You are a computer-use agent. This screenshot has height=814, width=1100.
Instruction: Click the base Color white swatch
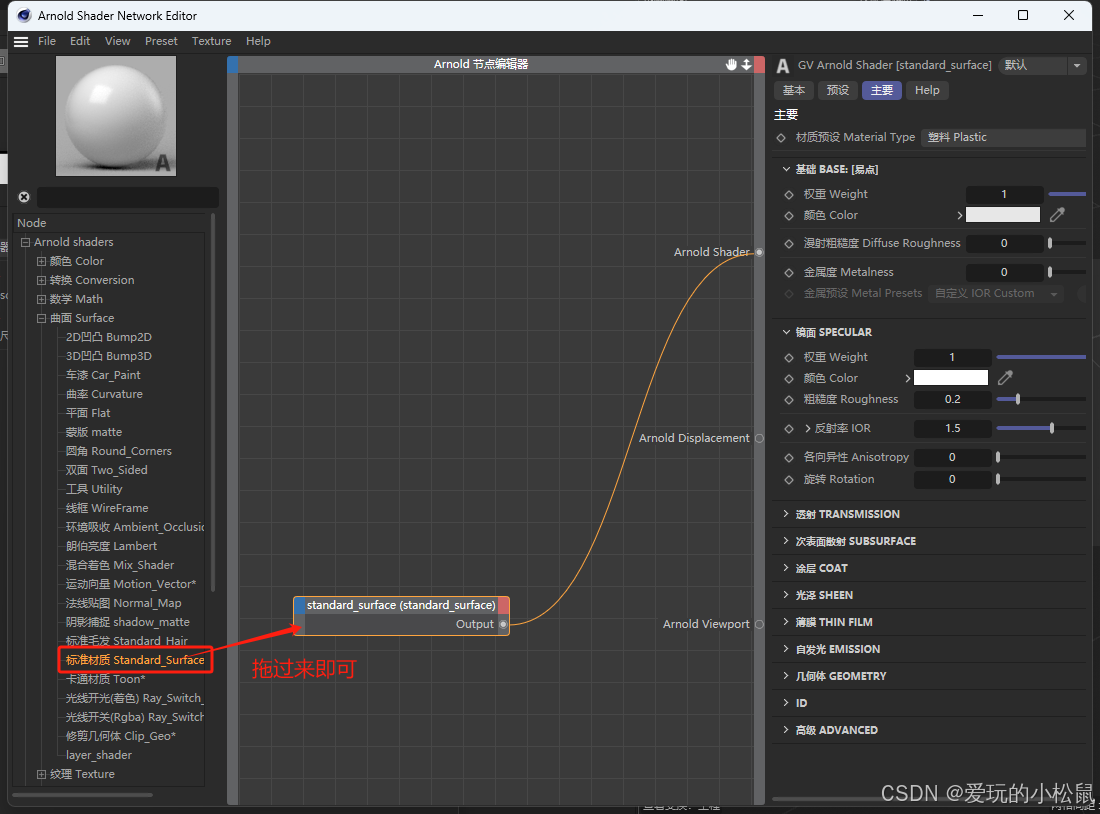pyautogui.click(x=1003, y=215)
